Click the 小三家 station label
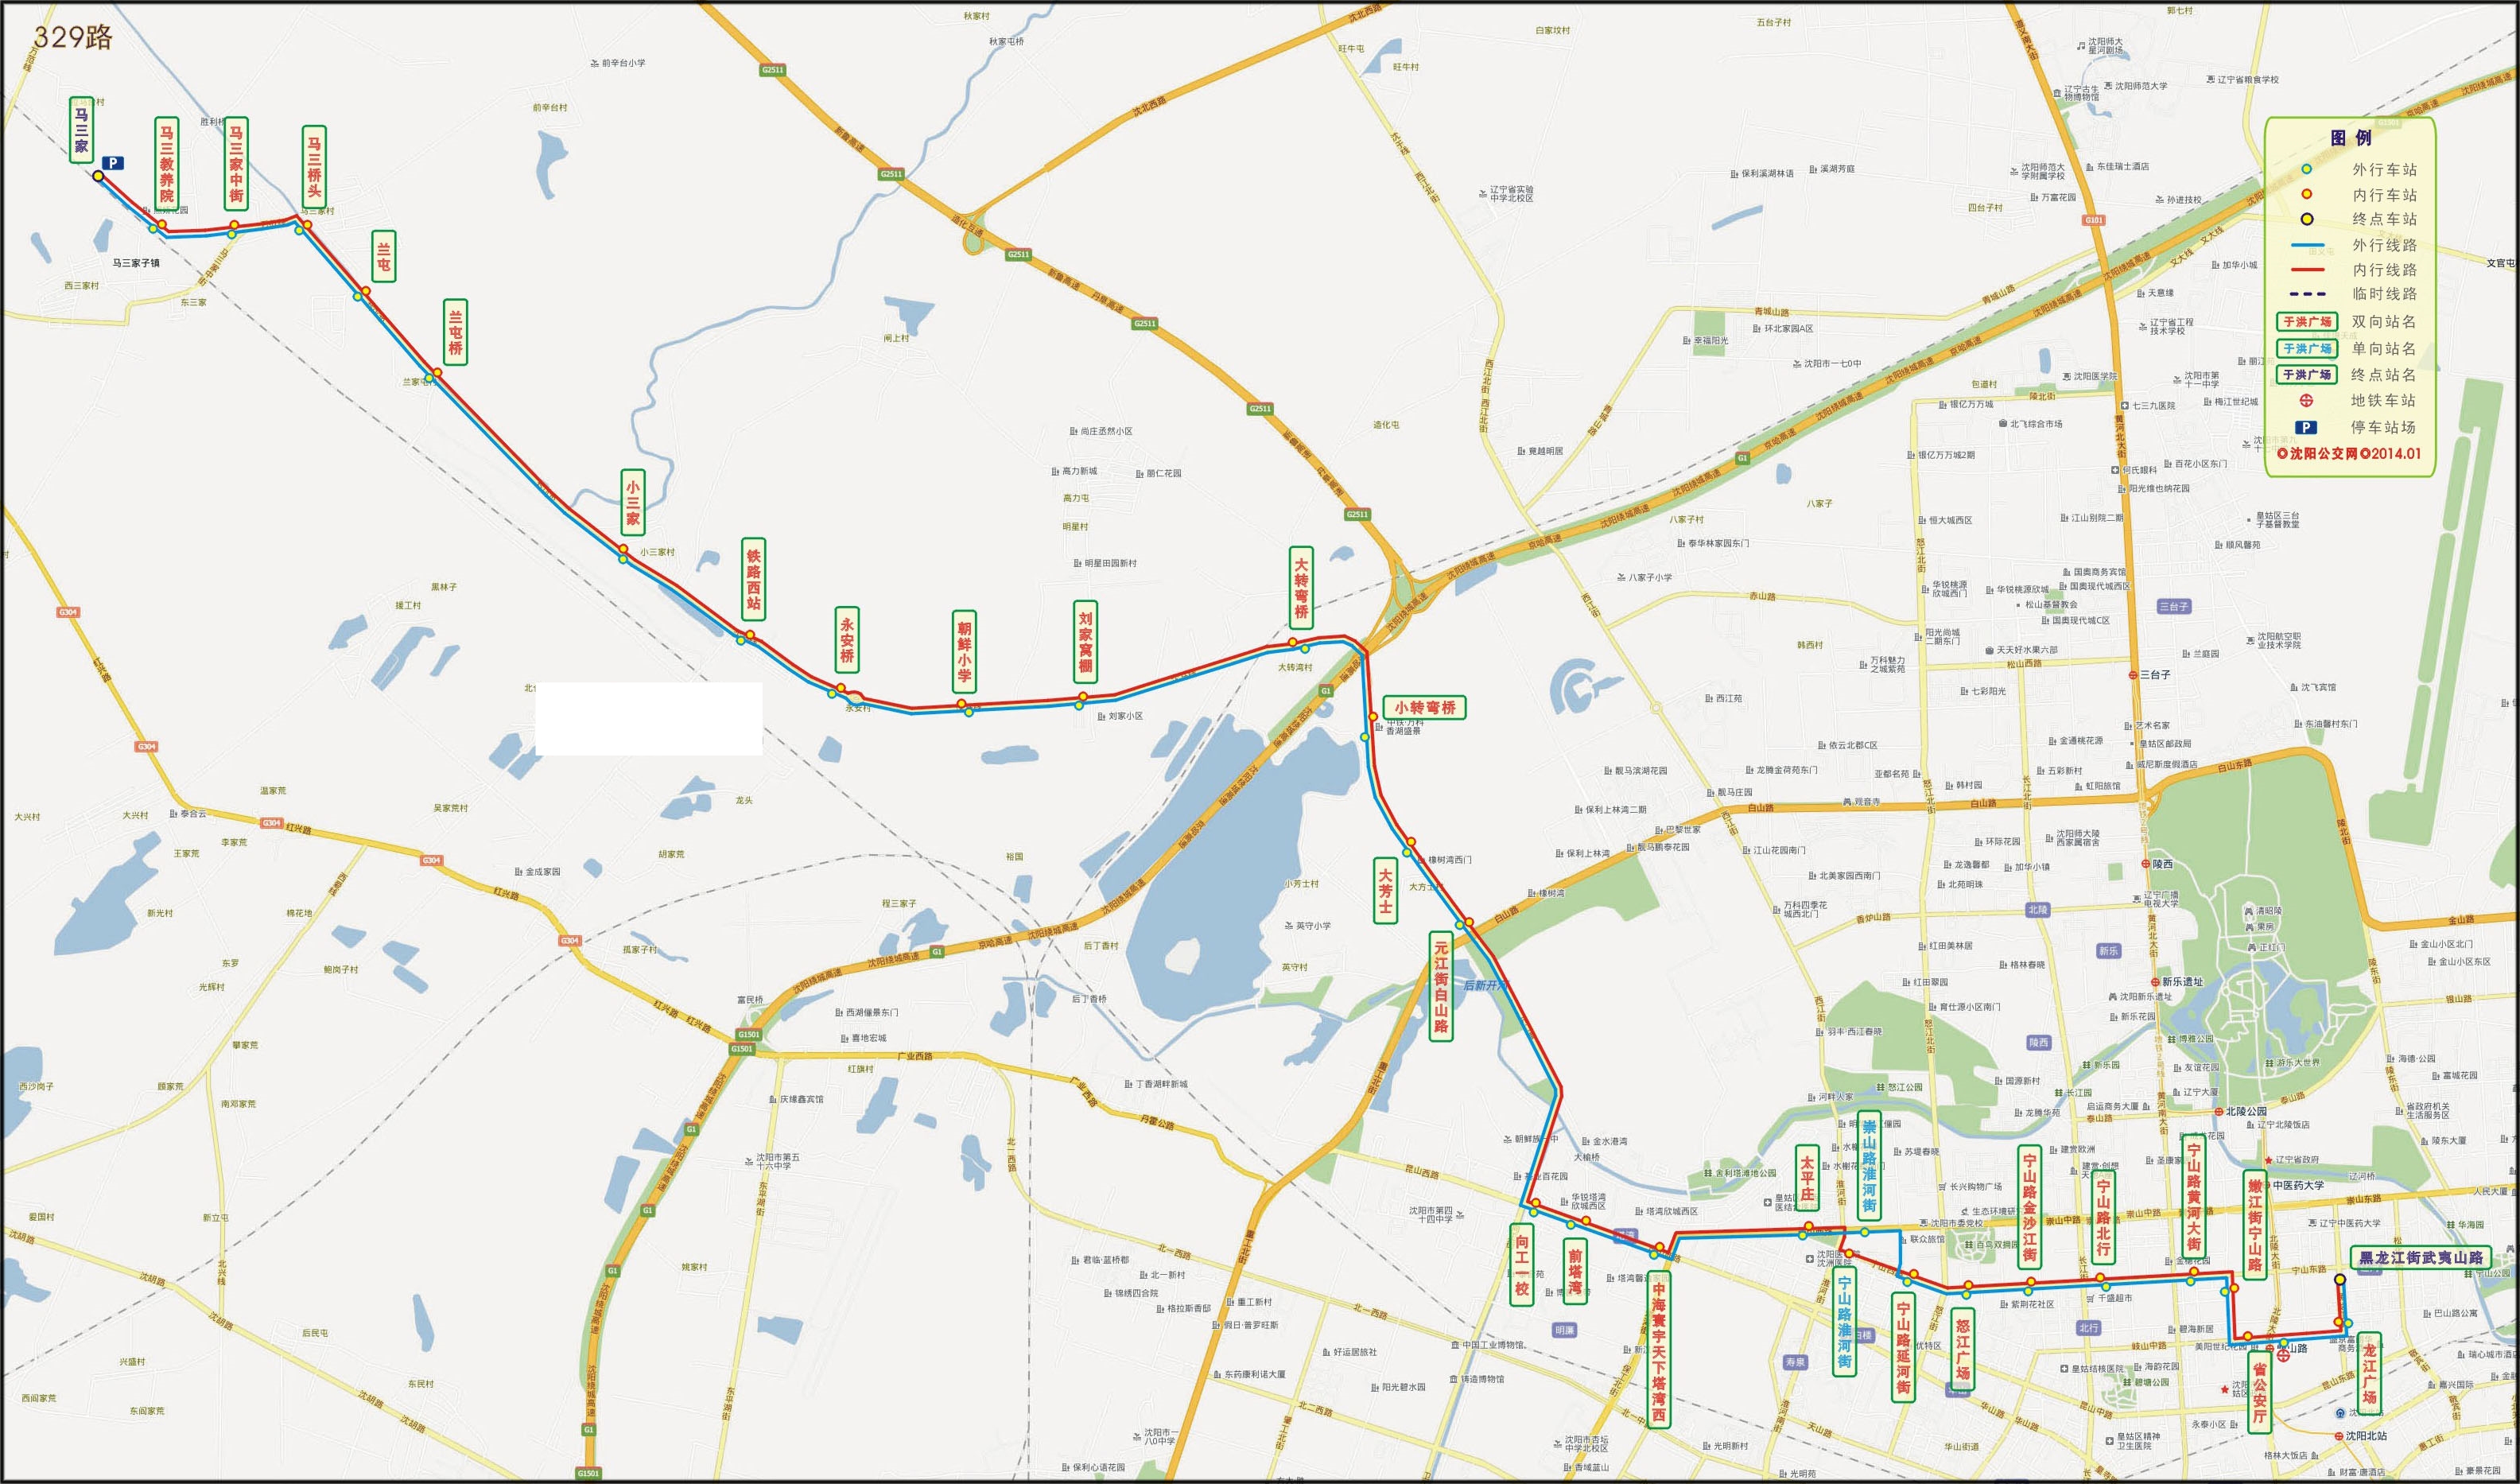The image size is (2520, 1484). click(633, 502)
